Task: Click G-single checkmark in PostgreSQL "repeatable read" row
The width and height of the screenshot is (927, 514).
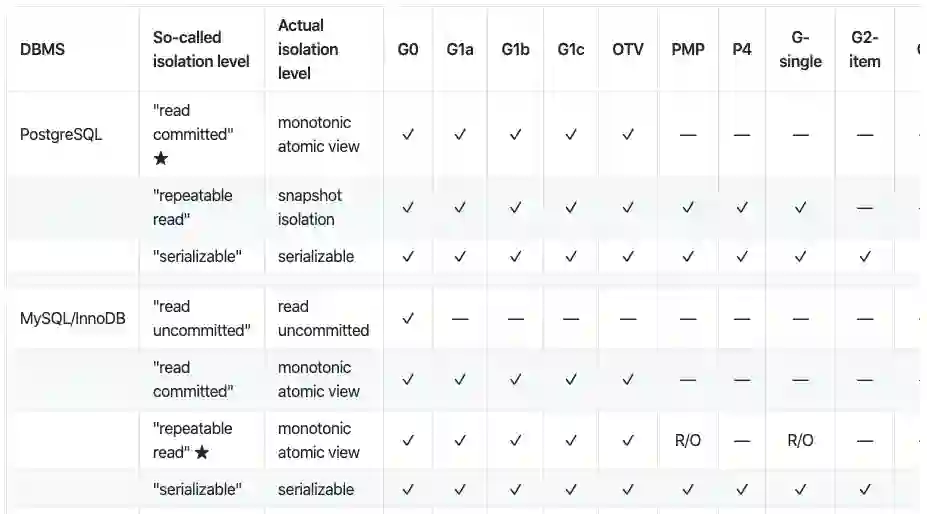Action: click(x=800, y=208)
